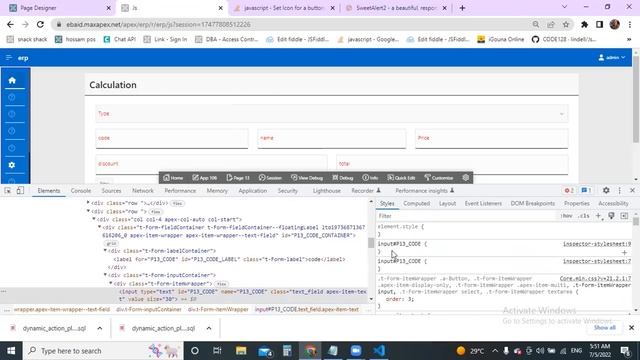Open App 106 in developer toolbar

[x=205, y=178]
